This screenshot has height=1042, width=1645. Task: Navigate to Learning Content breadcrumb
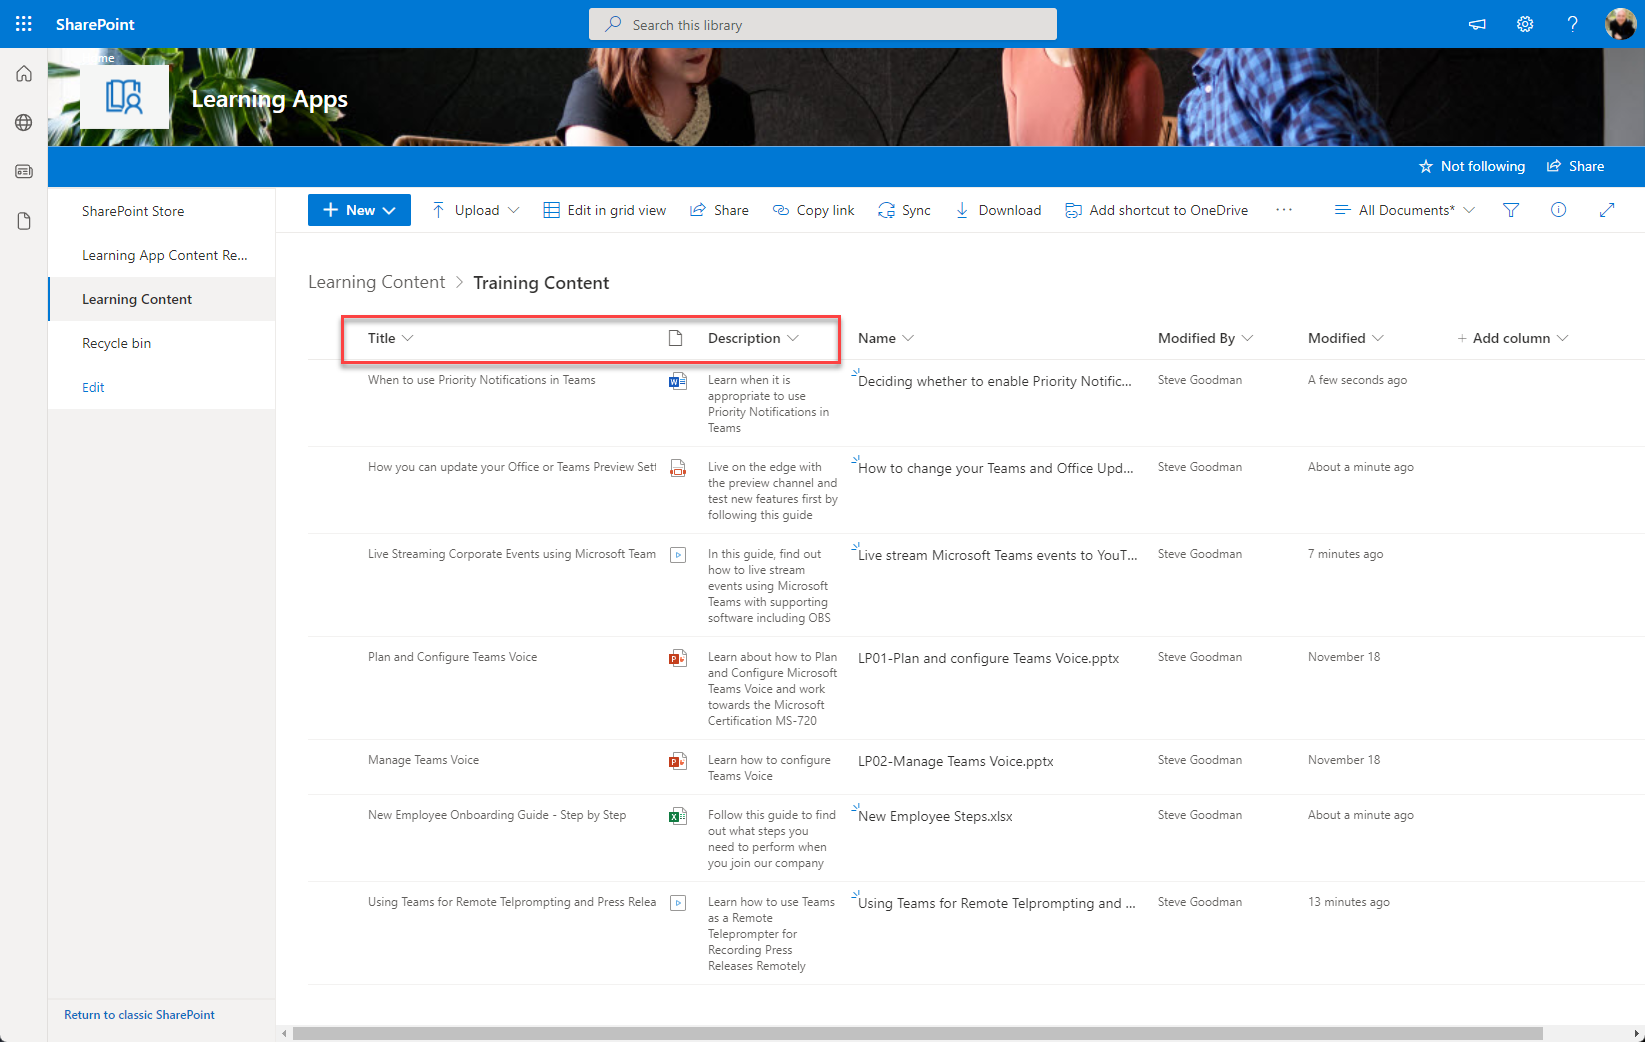(377, 282)
